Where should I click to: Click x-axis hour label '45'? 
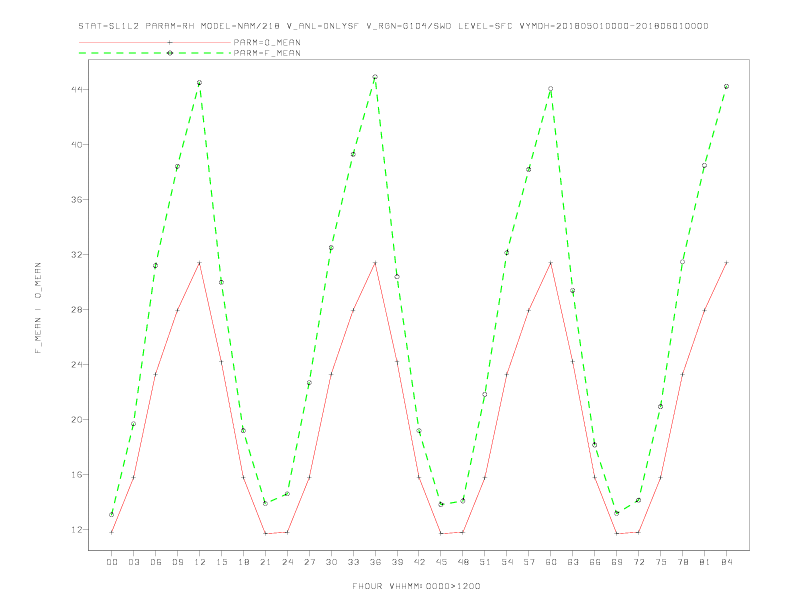[441, 562]
